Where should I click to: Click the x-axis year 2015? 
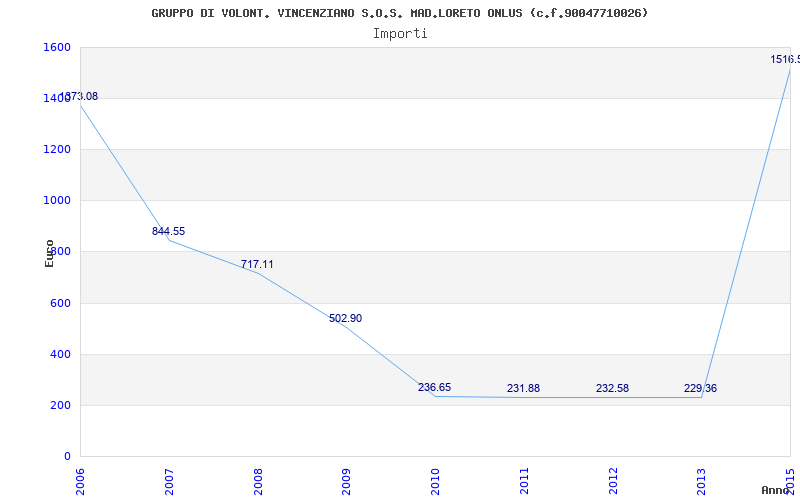(790, 482)
